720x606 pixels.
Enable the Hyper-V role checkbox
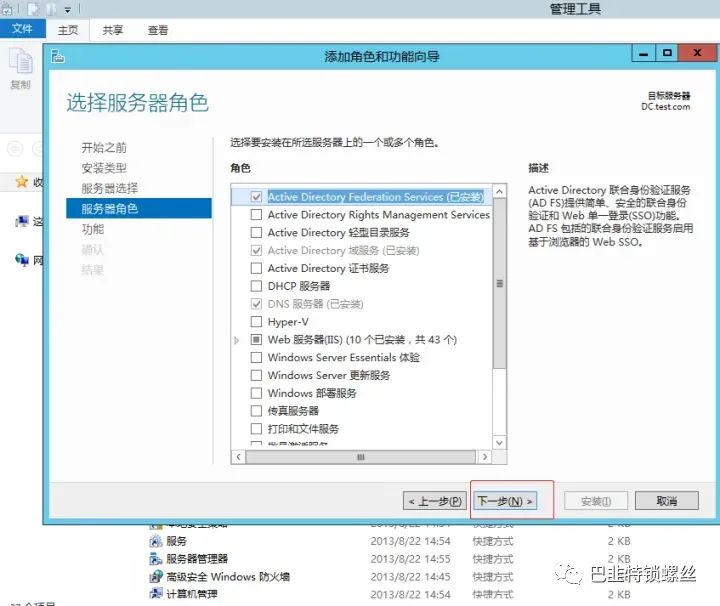[x=256, y=321]
